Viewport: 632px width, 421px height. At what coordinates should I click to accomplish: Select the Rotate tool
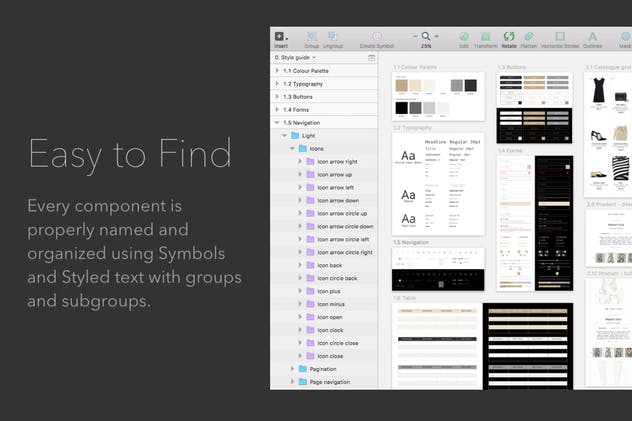tap(509, 37)
